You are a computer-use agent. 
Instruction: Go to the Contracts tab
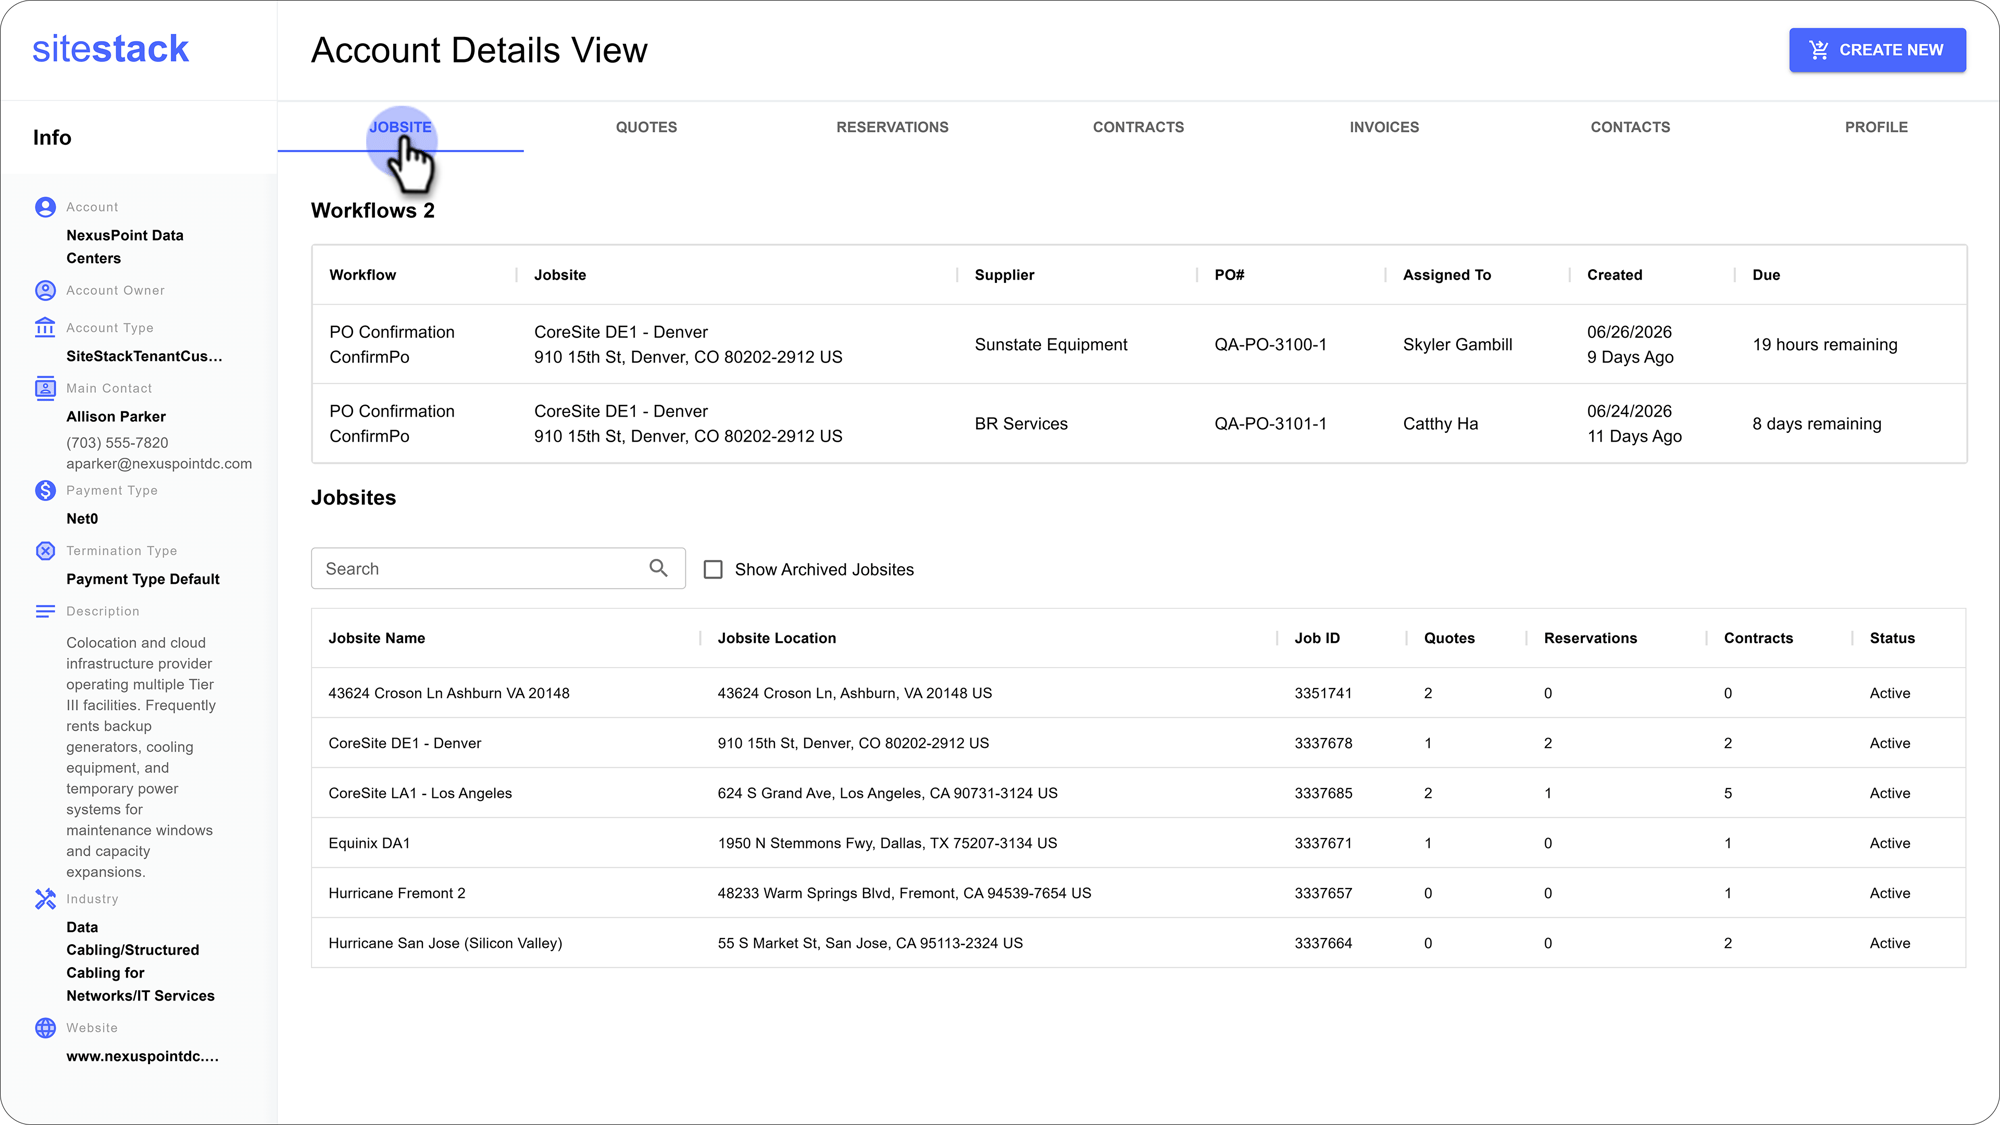pos(1138,127)
